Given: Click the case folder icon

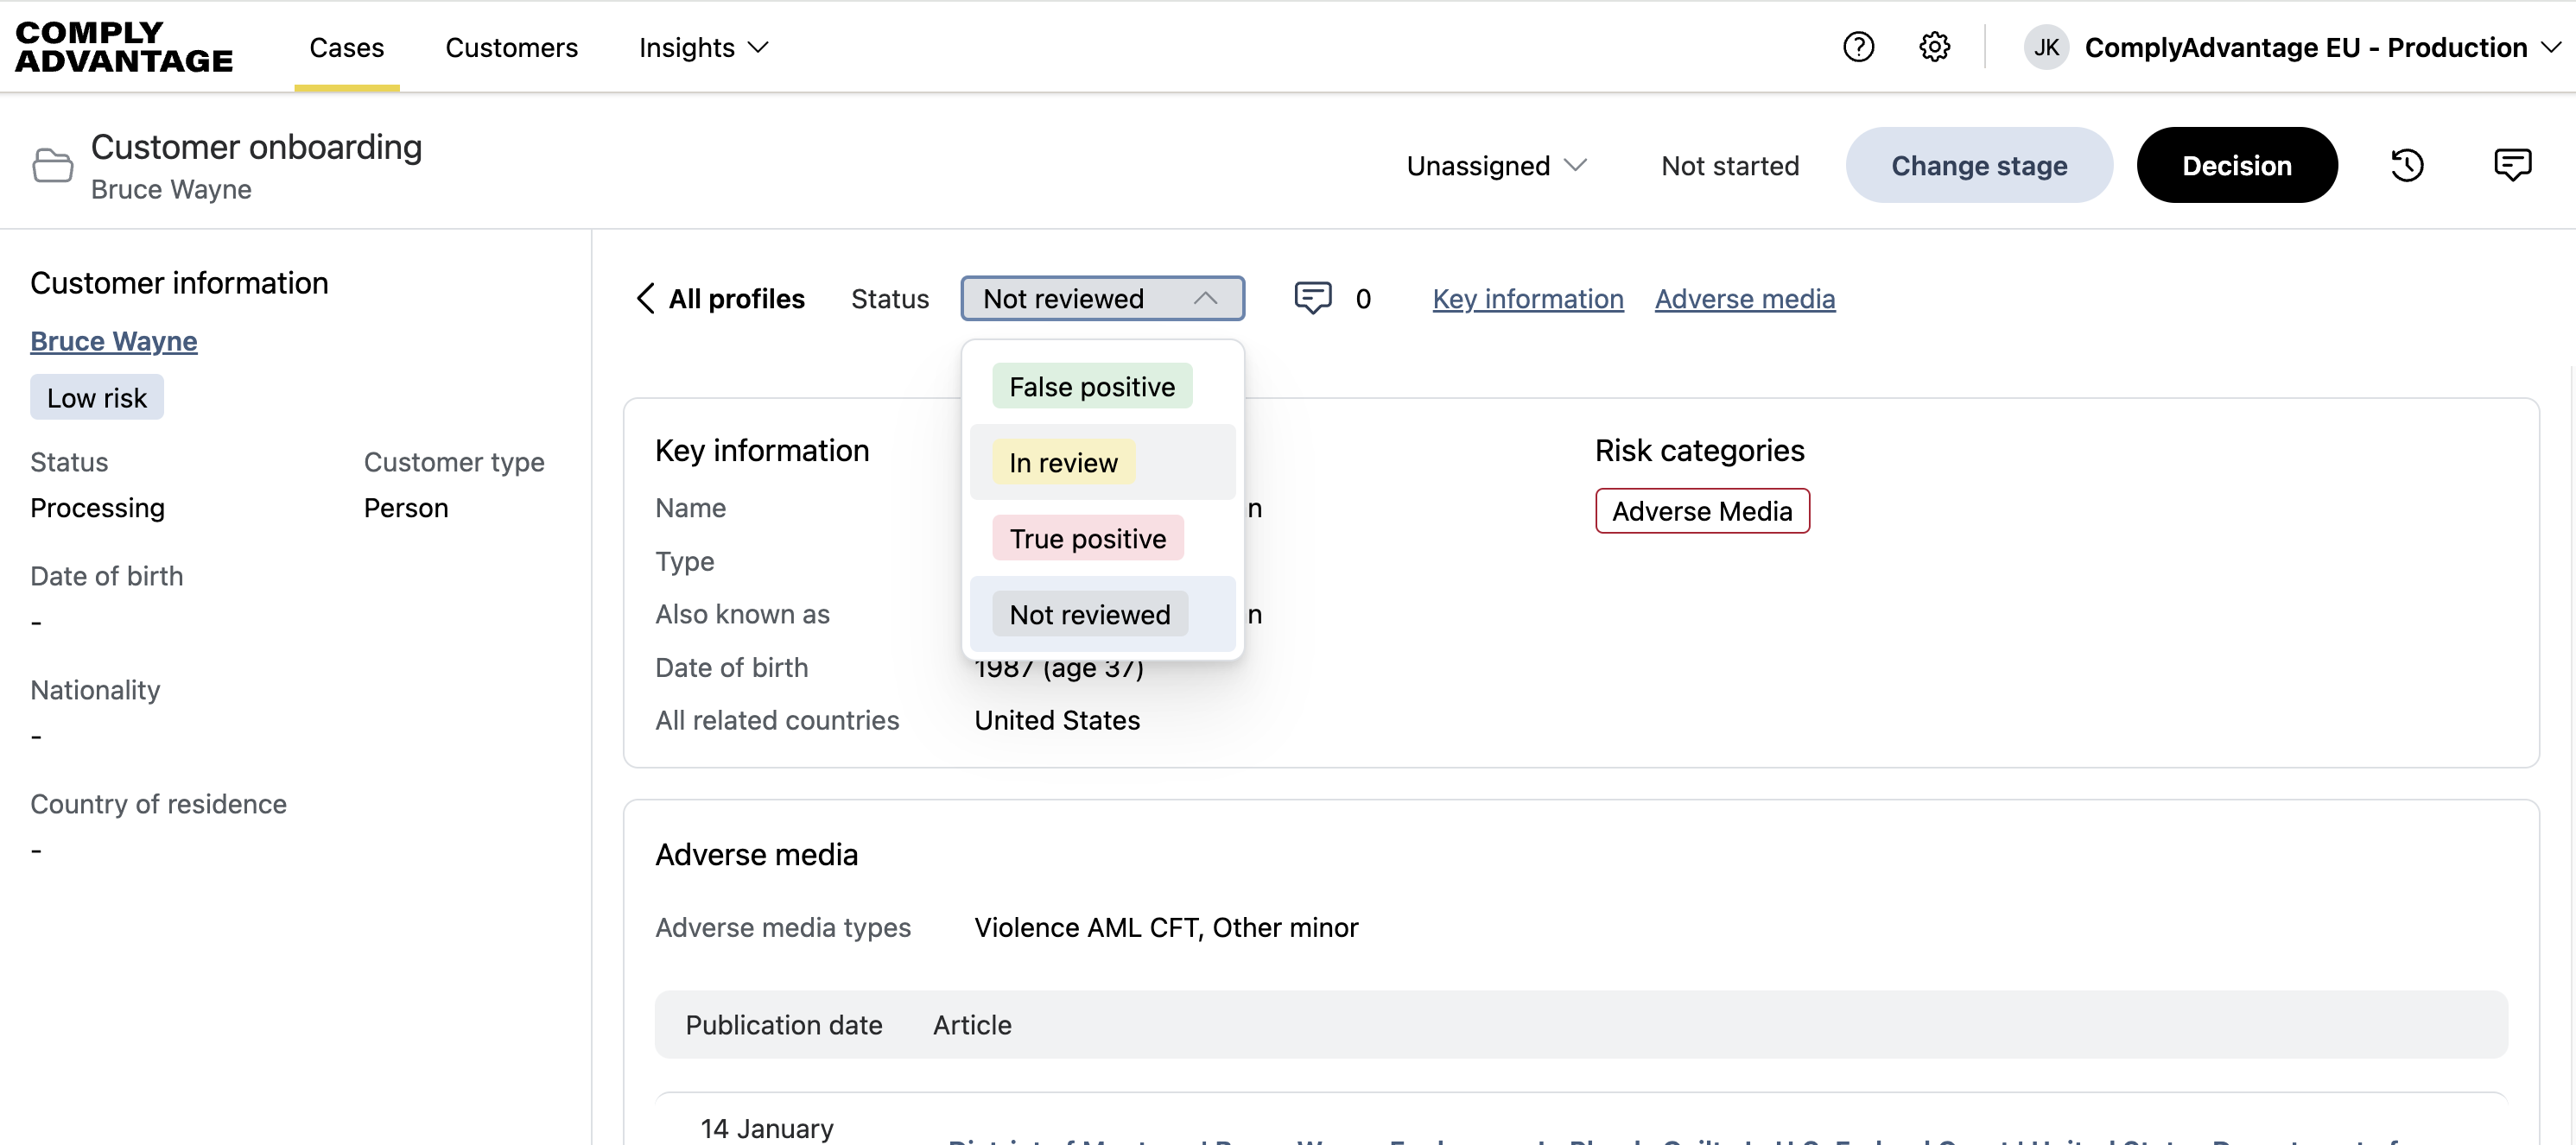Looking at the screenshot, I should [x=52, y=165].
